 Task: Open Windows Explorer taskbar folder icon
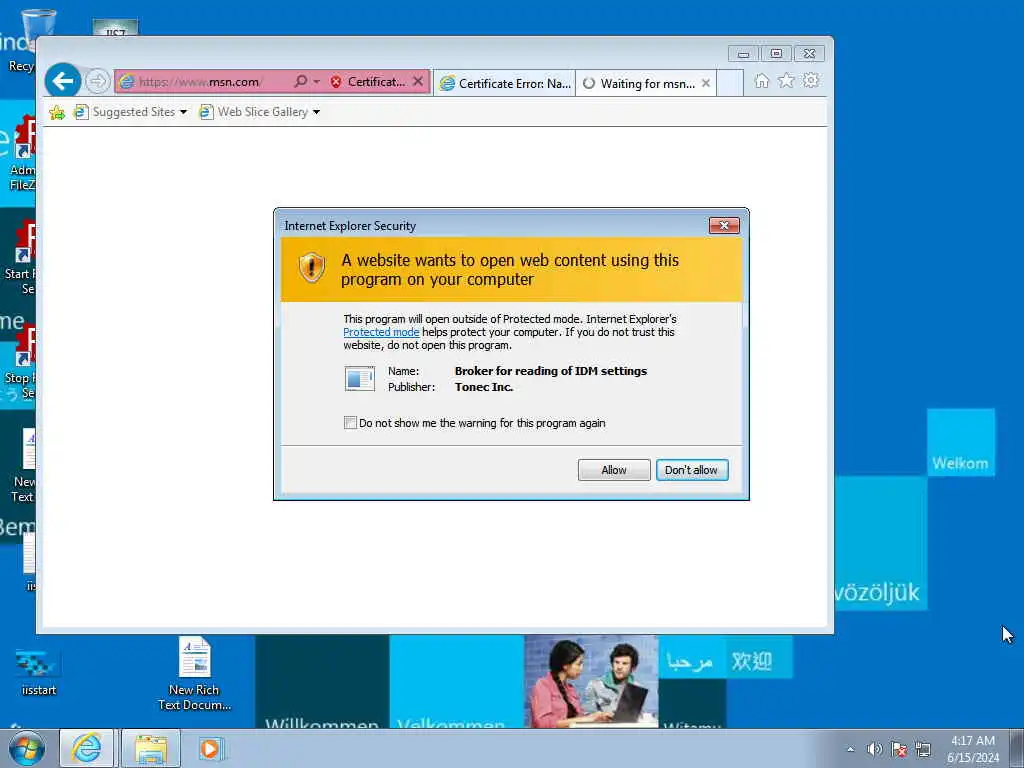(151, 748)
